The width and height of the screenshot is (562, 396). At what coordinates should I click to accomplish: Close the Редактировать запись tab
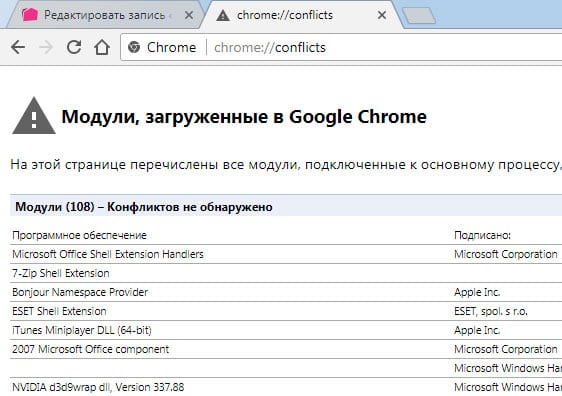[x=189, y=15]
